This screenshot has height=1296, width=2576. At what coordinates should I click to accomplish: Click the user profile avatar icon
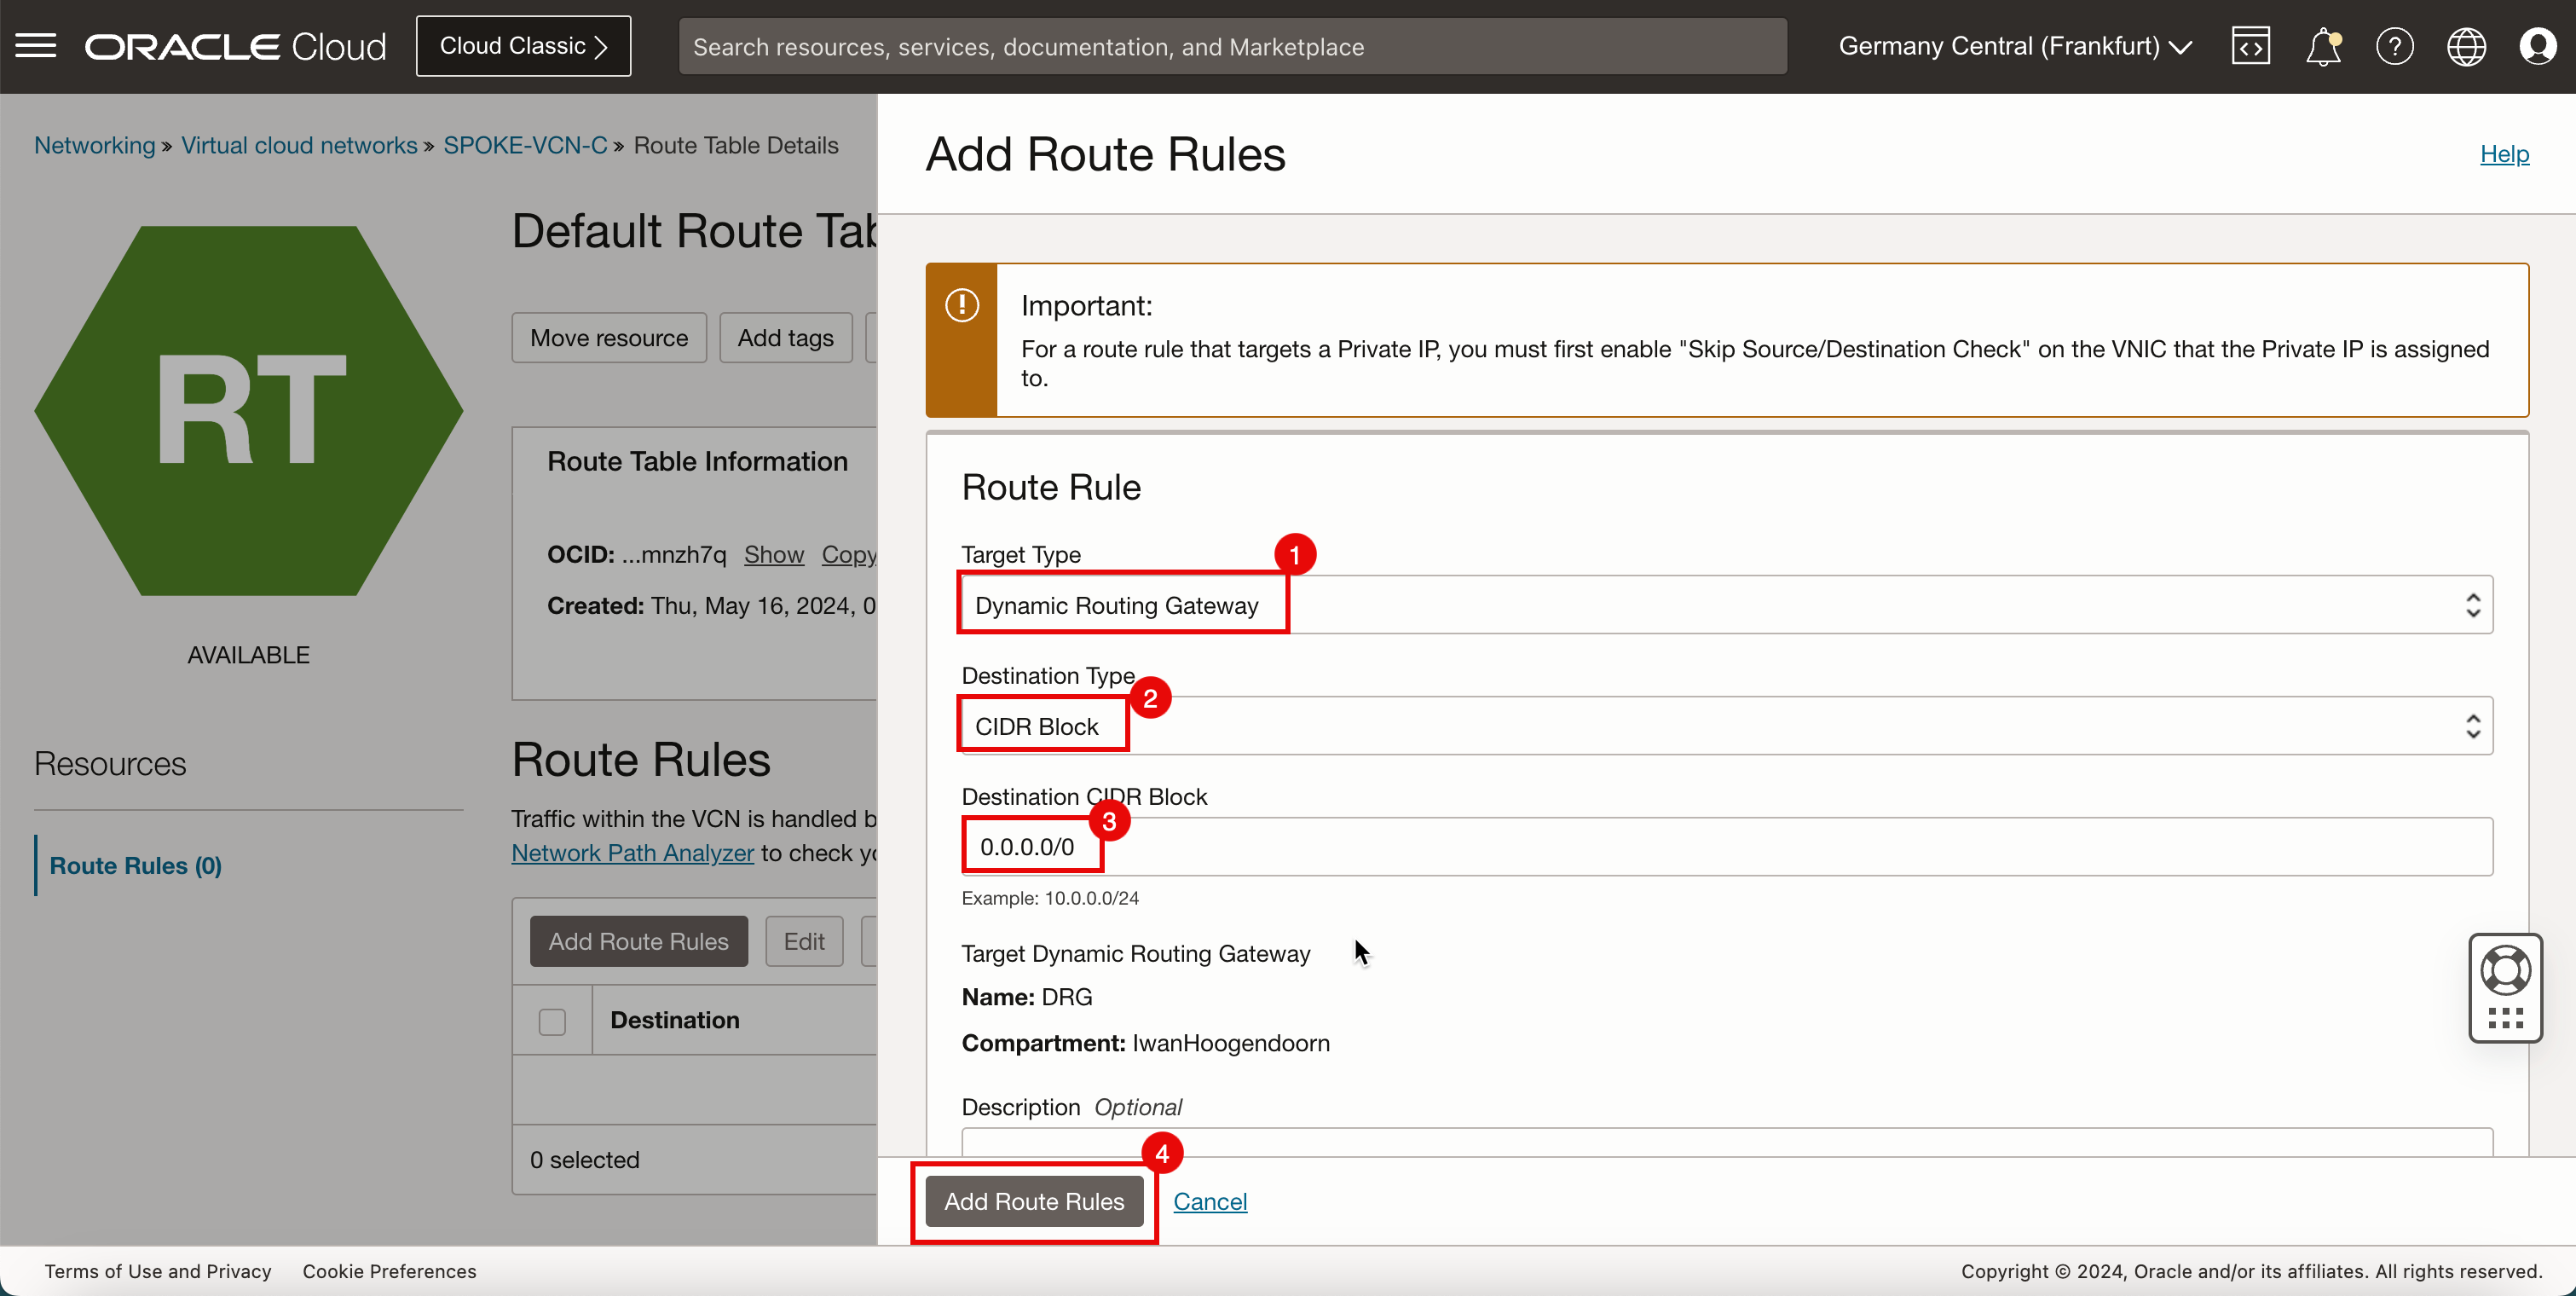pyautogui.click(x=2536, y=46)
